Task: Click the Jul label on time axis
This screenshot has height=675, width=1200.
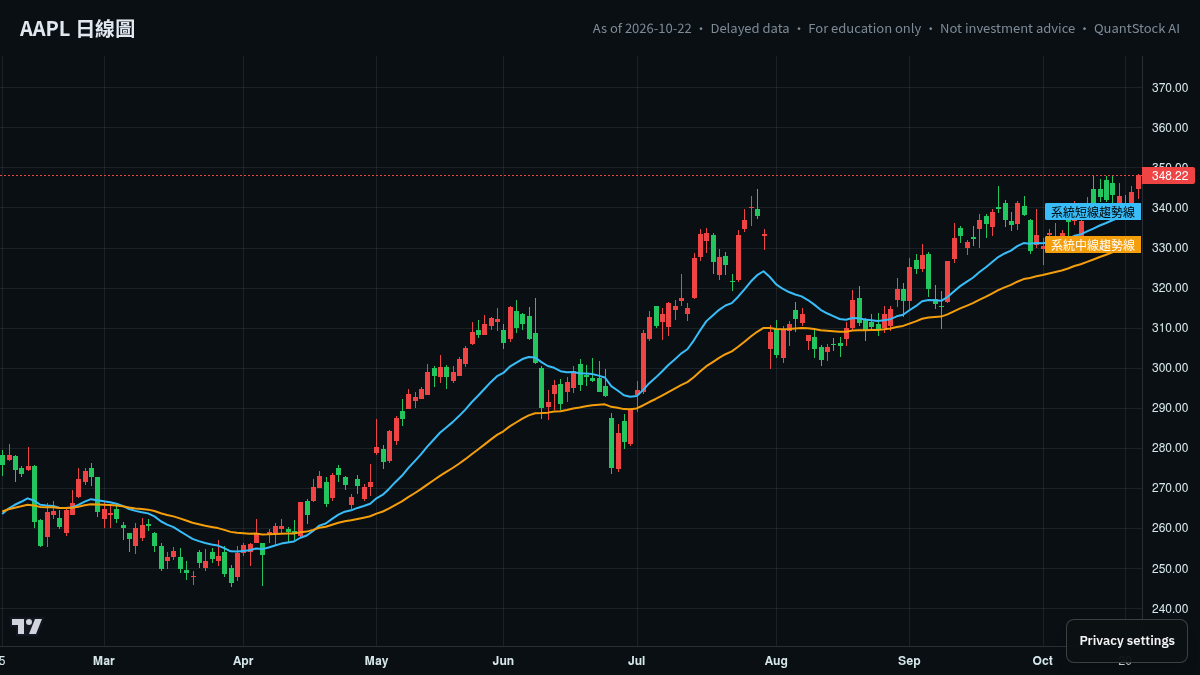Action: pyautogui.click(x=636, y=661)
